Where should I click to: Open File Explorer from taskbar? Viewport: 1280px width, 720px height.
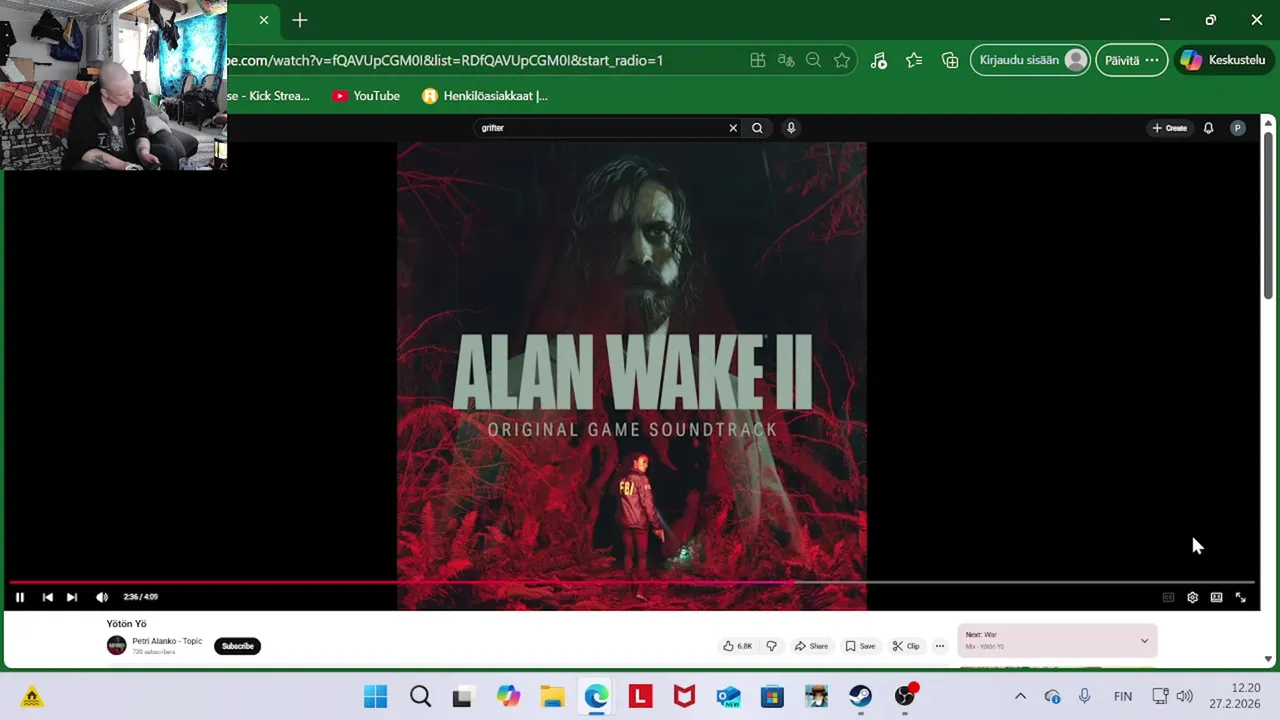click(x=552, y=696)
